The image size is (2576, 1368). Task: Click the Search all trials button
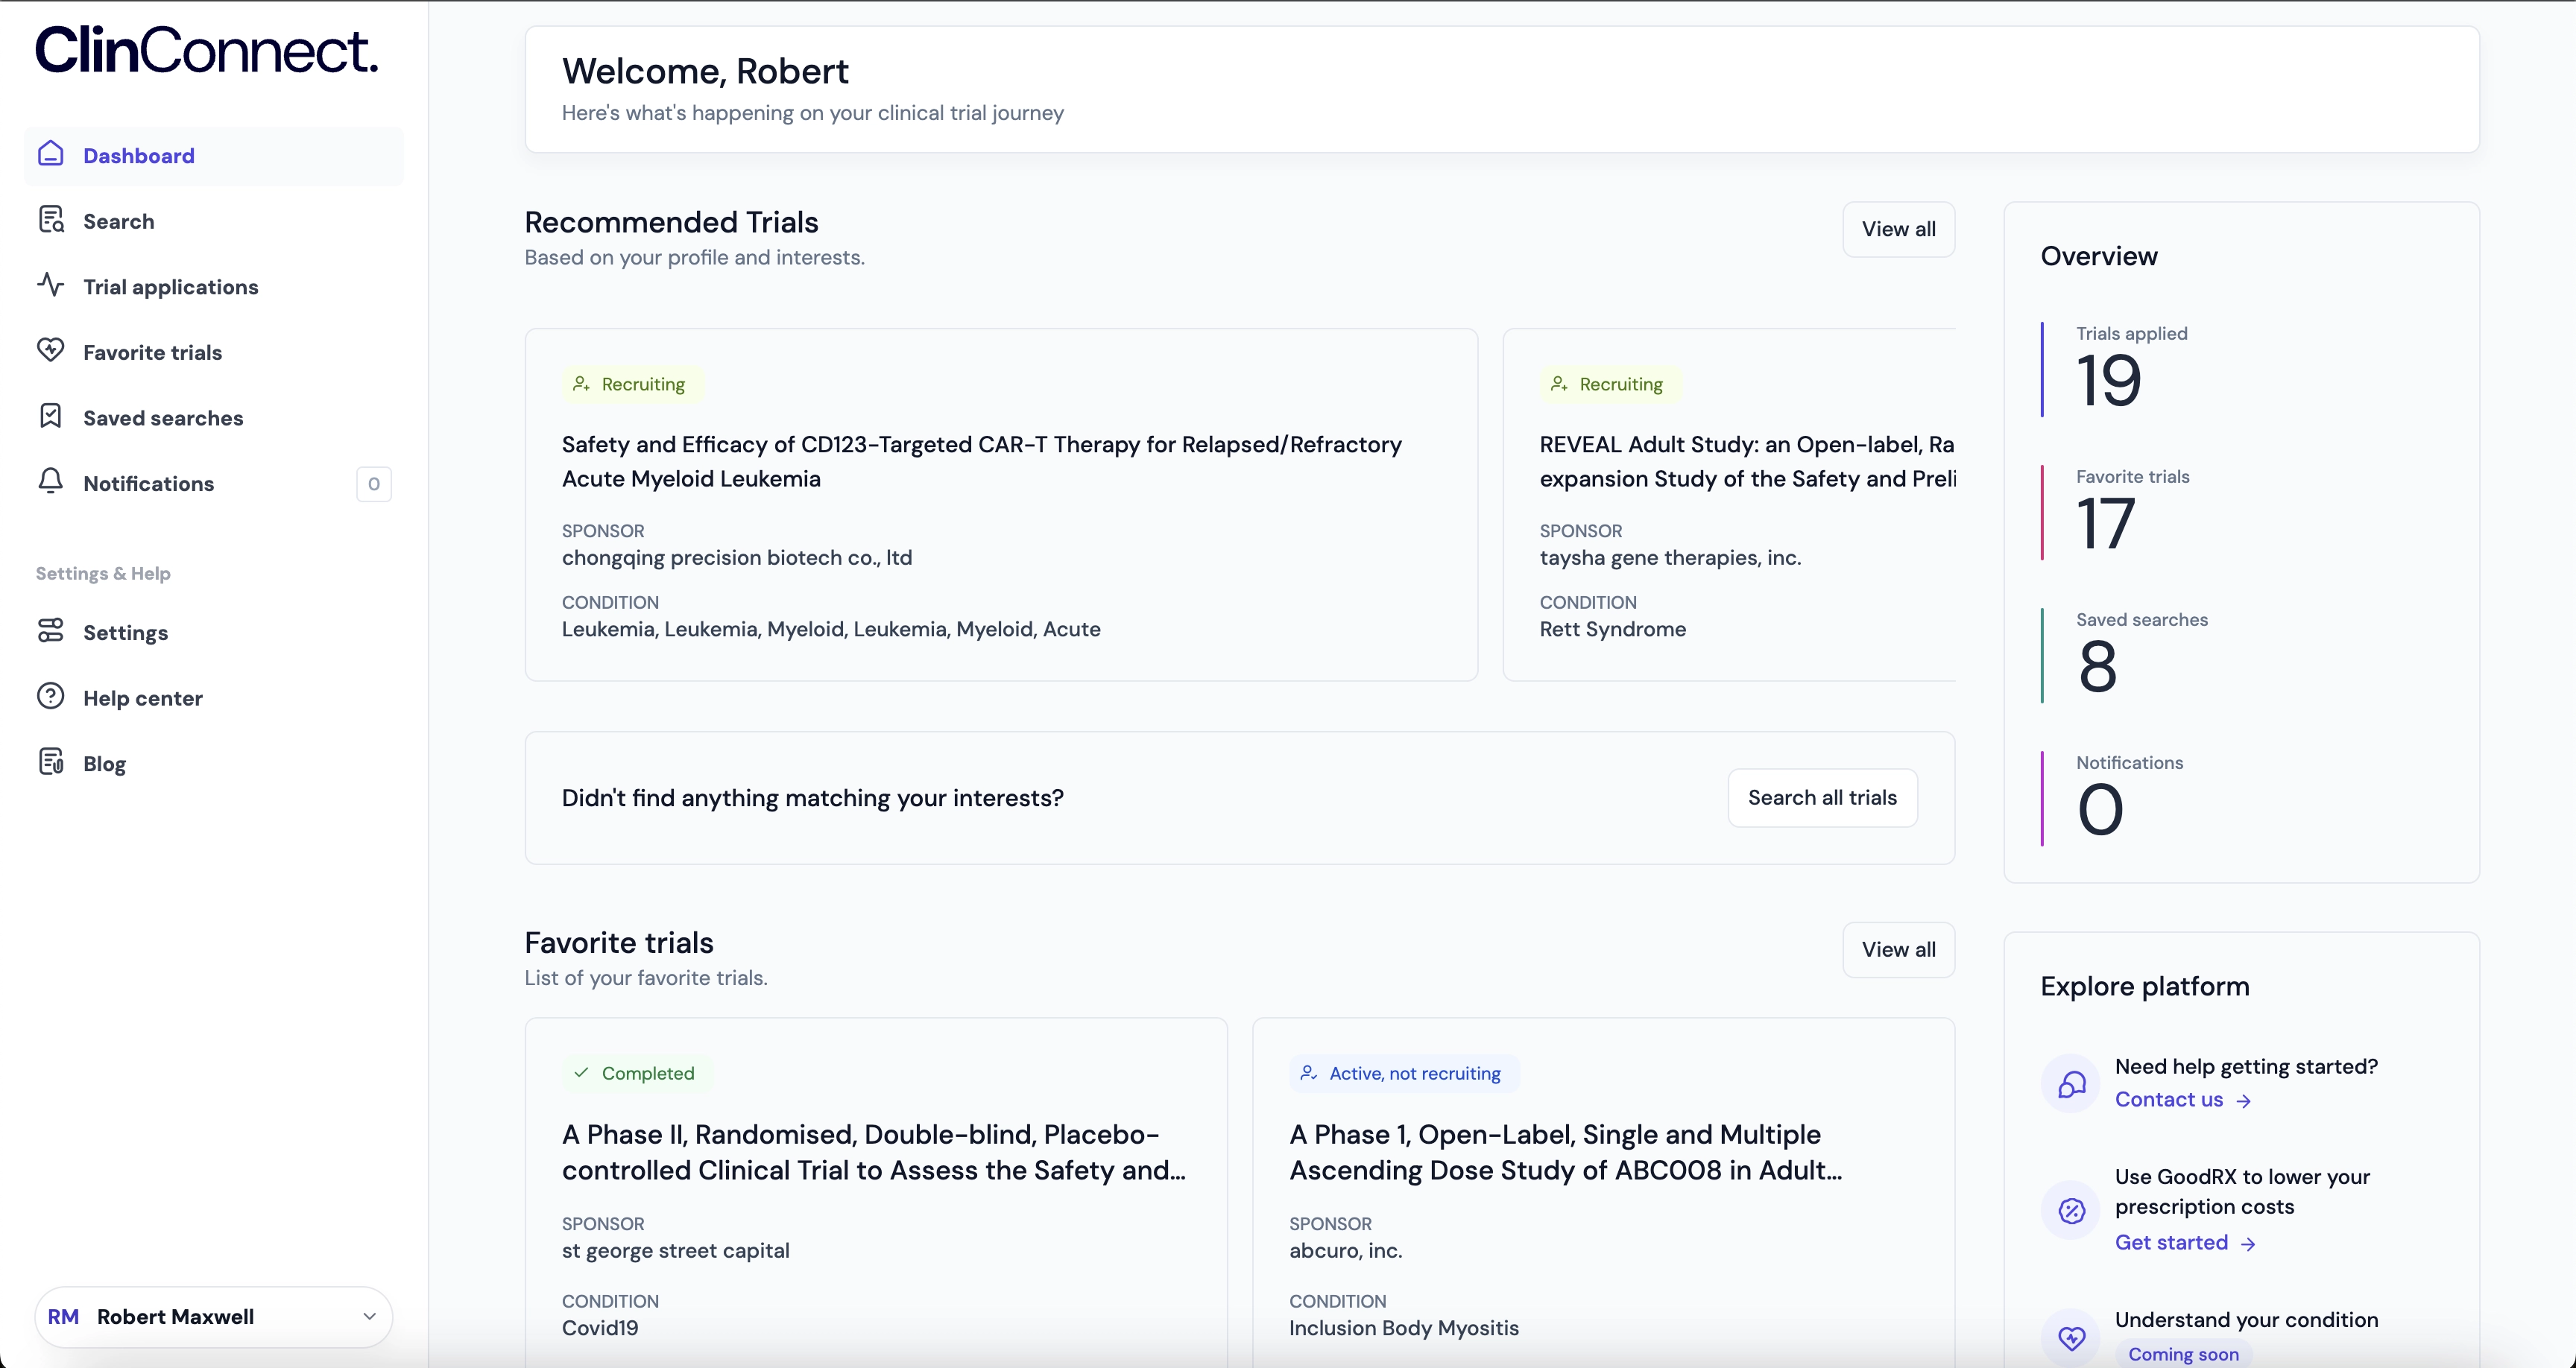pyautogui.click(x=1822, y=798)
